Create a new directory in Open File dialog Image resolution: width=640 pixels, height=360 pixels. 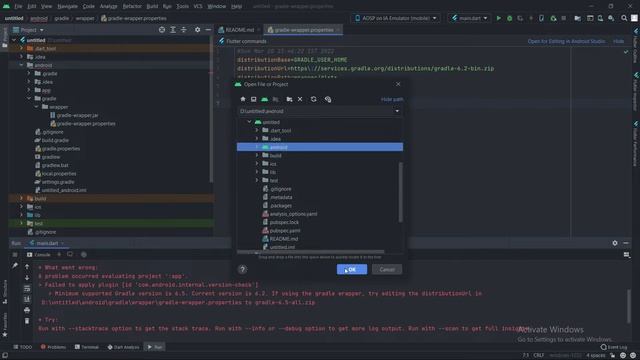(x=289, y=99)
